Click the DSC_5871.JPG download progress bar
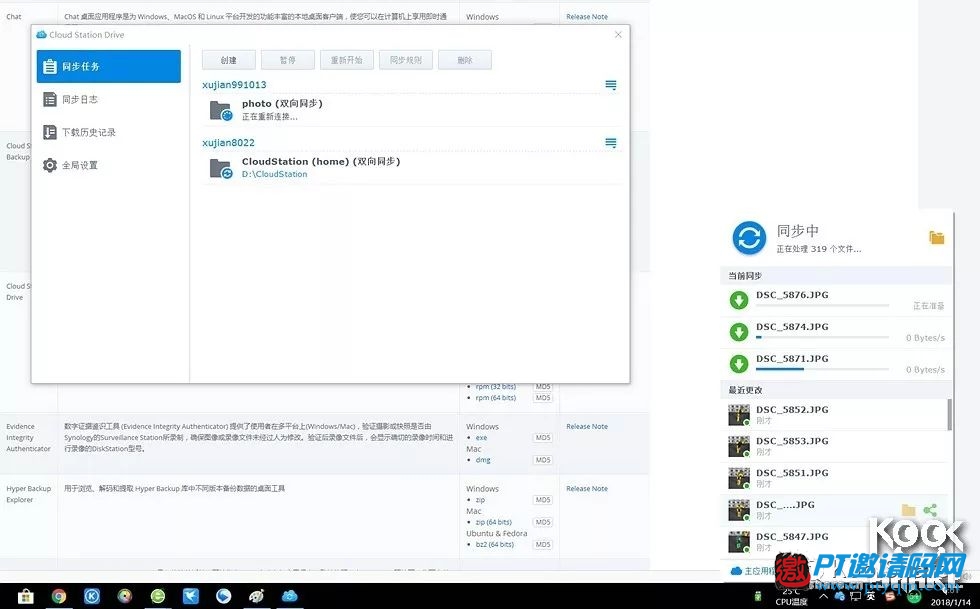 click(x=822, y=370)
